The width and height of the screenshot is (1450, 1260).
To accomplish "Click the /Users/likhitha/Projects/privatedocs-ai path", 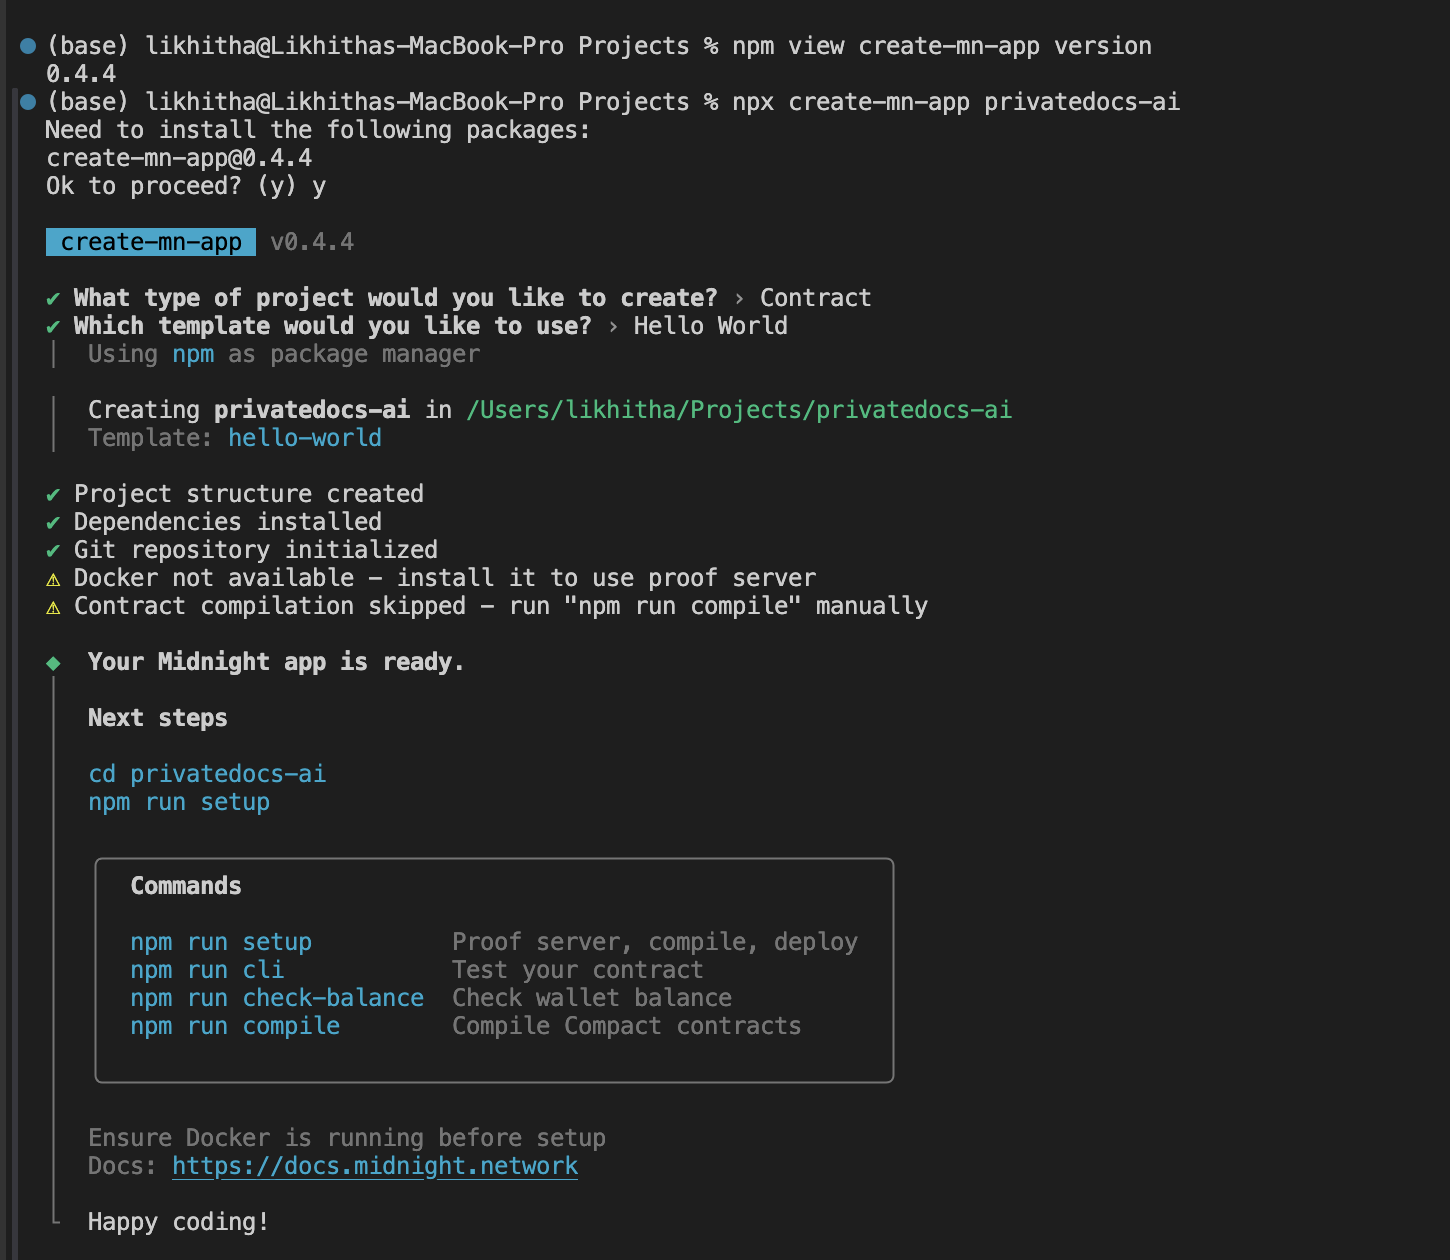I will pos(739,410).
